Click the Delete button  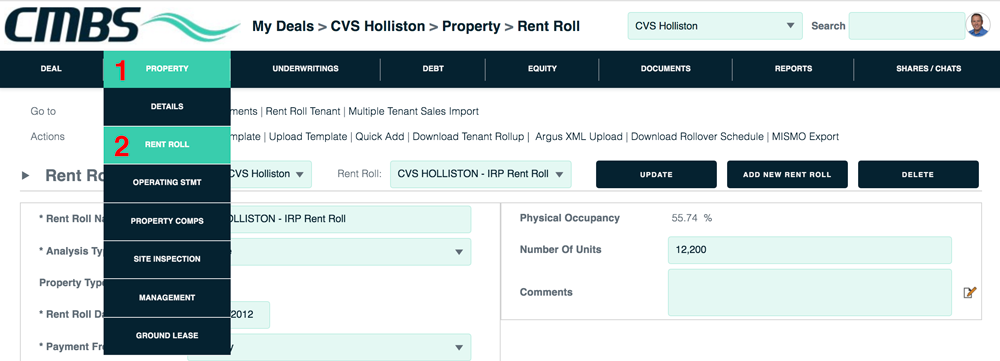tap(918, 174)
